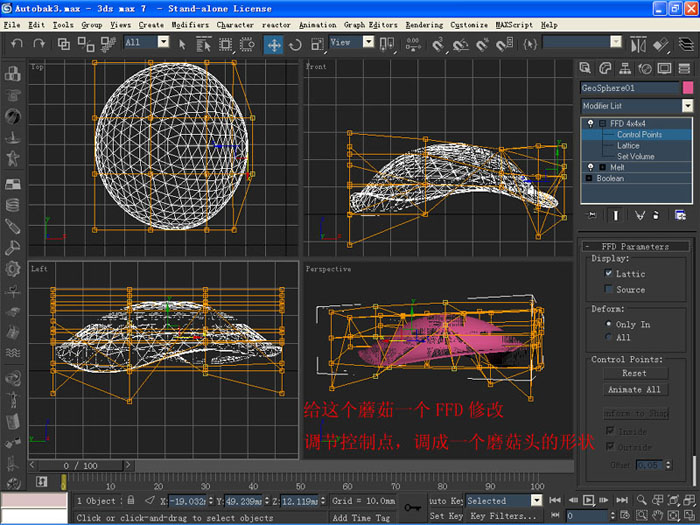Click the Play Animation button
Viewport: 700px width, 525px height.
point(588,500)
